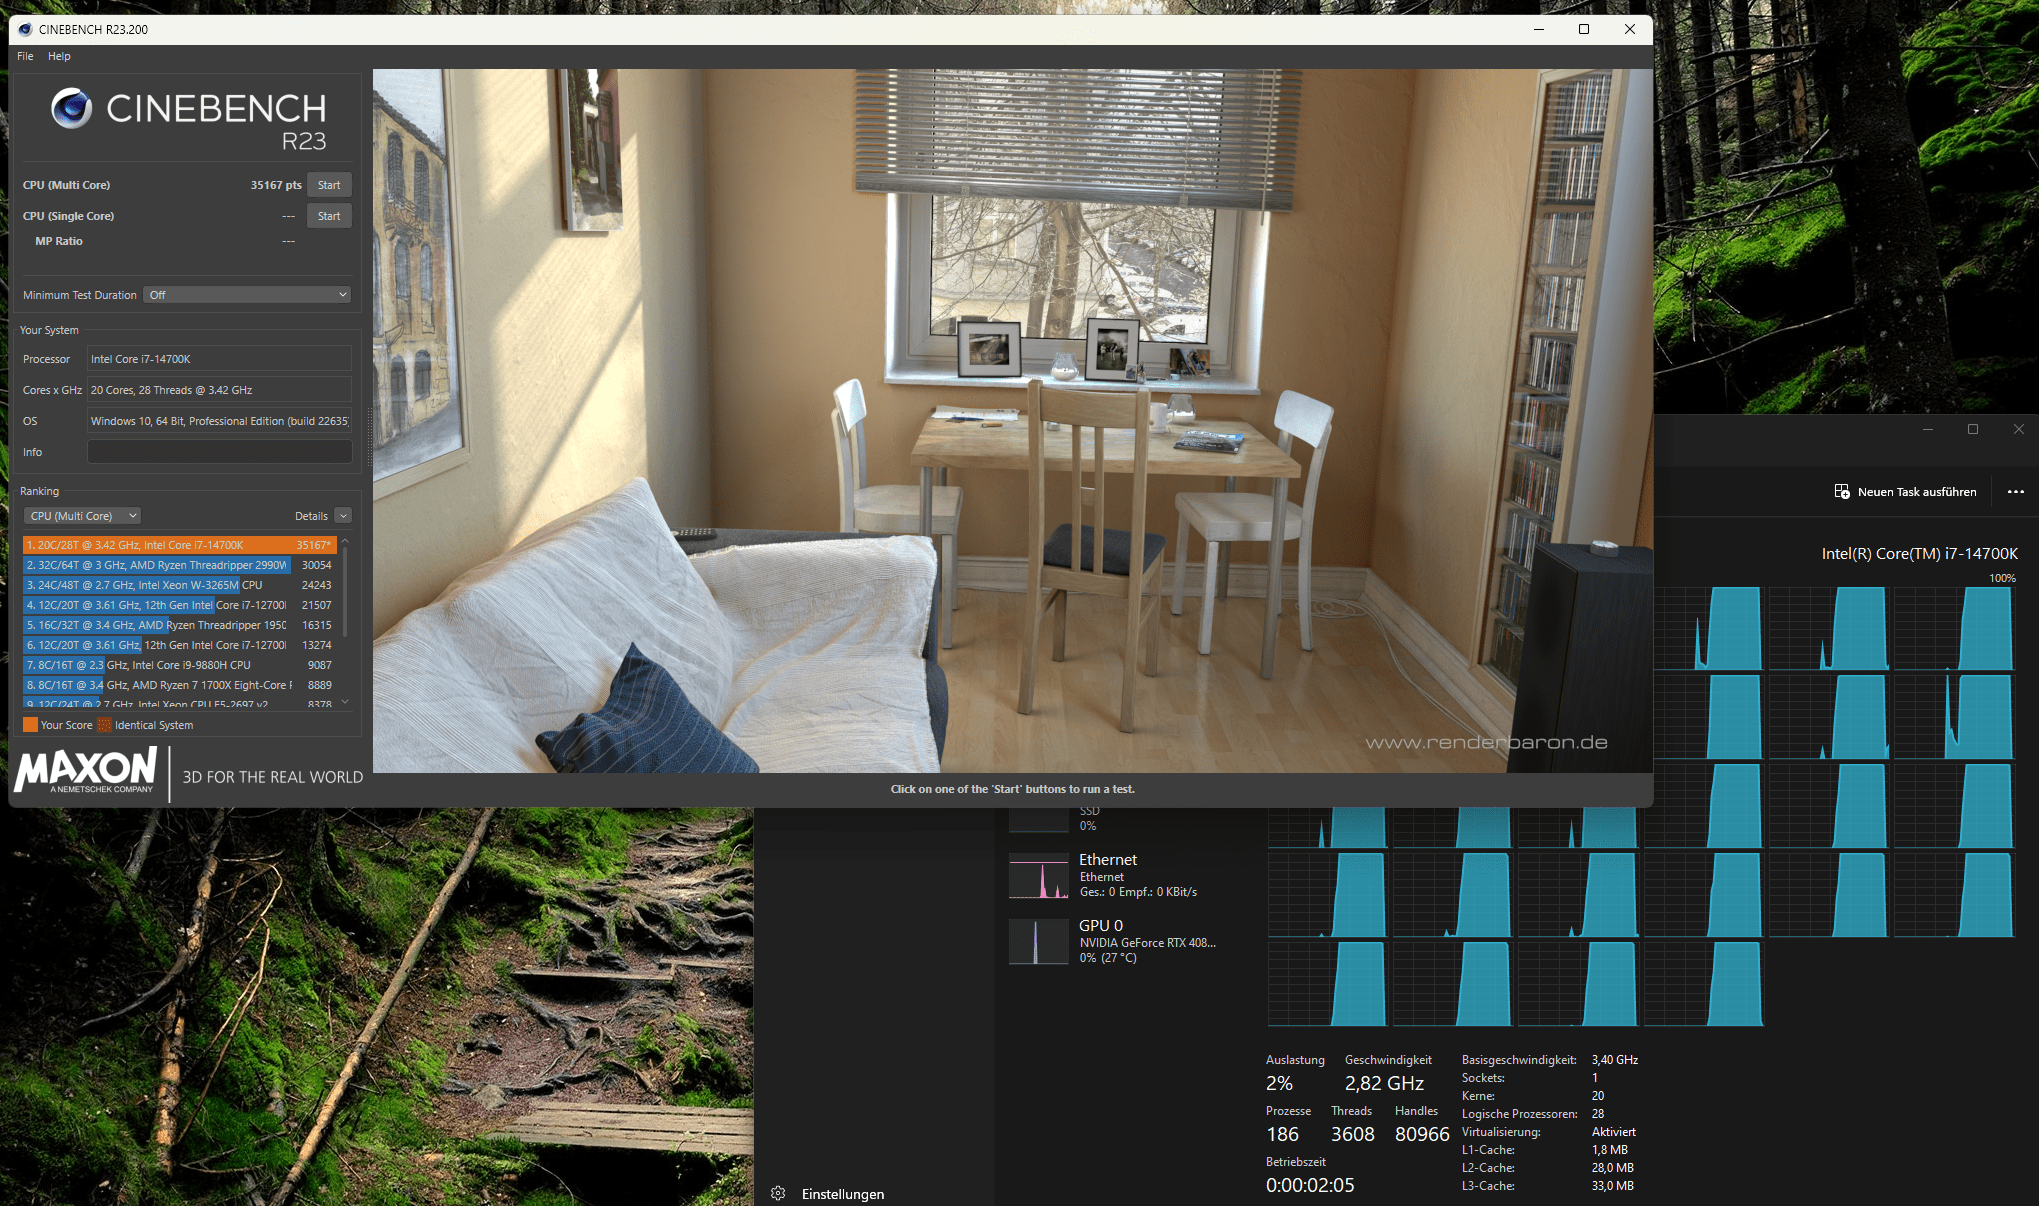This screenshot has width=2039, height=1206.
Task: Click the 'Neuen Task ausführen' icon
Action: 1841,492
